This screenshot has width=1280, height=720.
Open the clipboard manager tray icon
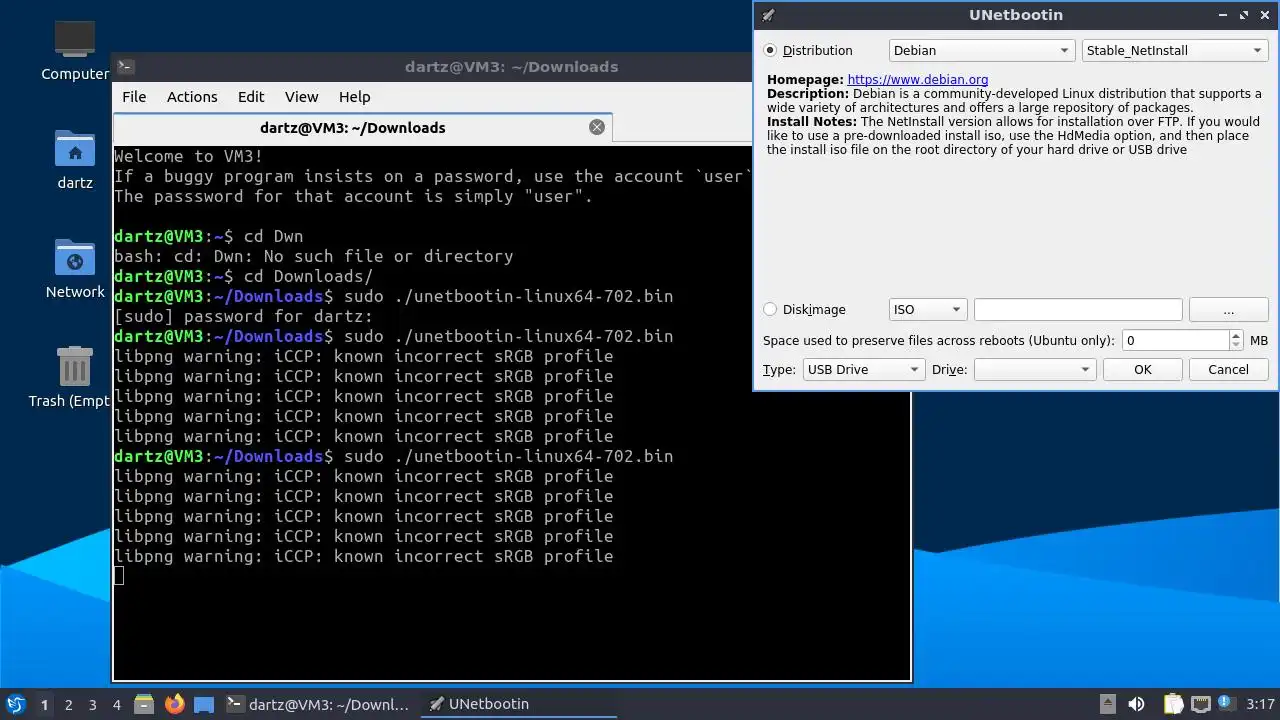(x=1173, y=704)
